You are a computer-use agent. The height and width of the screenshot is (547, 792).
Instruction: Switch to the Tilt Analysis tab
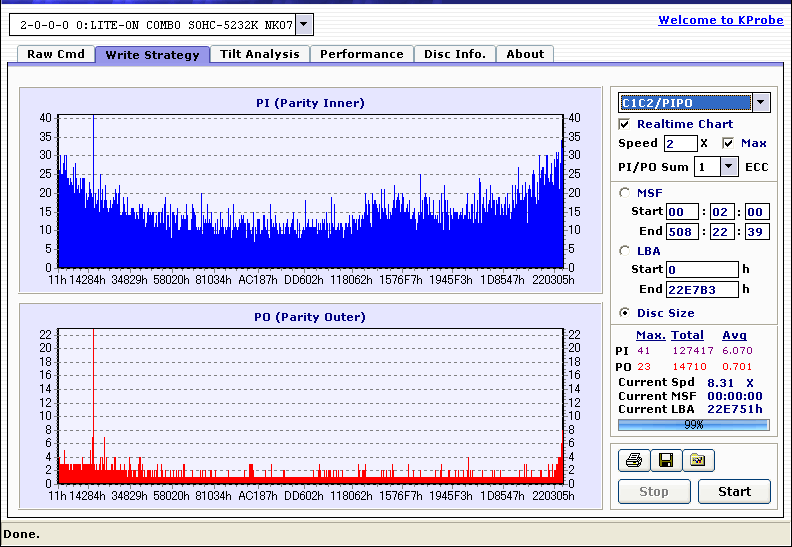coord(259,54)
